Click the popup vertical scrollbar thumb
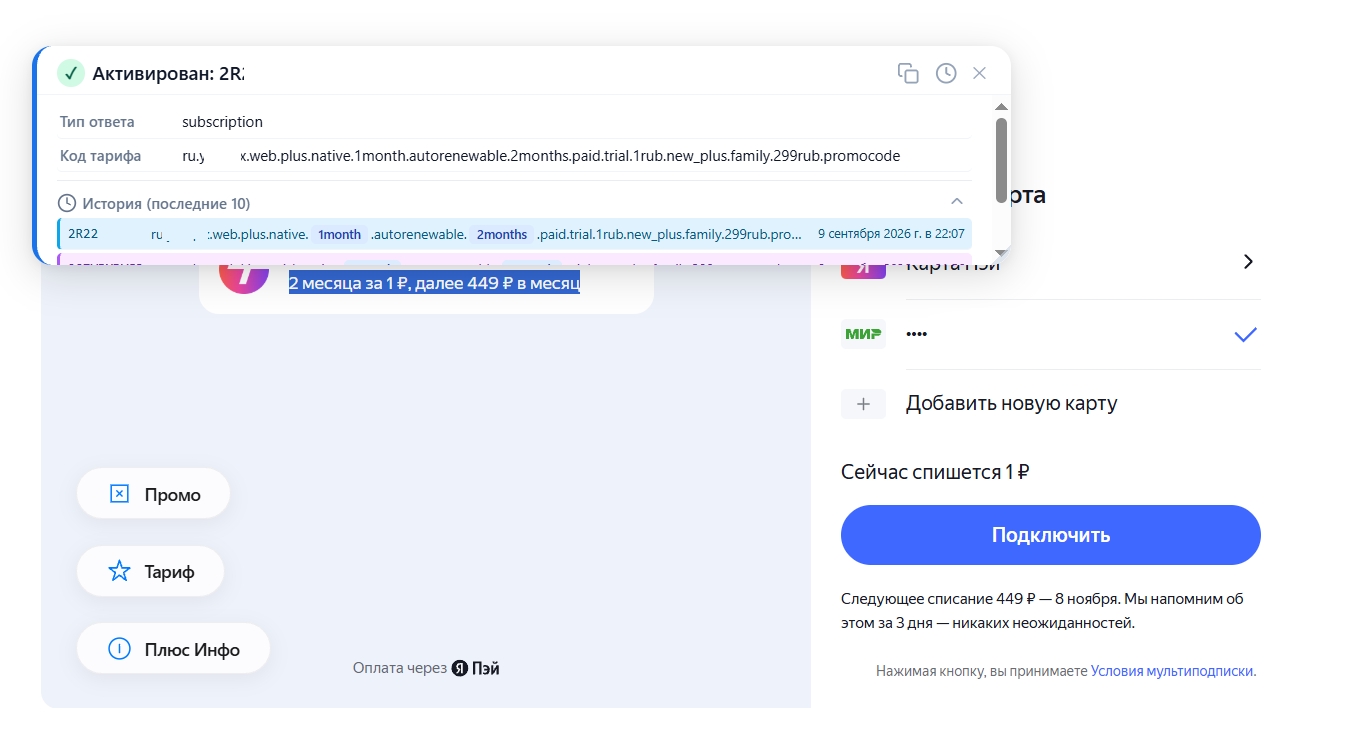 click(x=1001, y=160)
